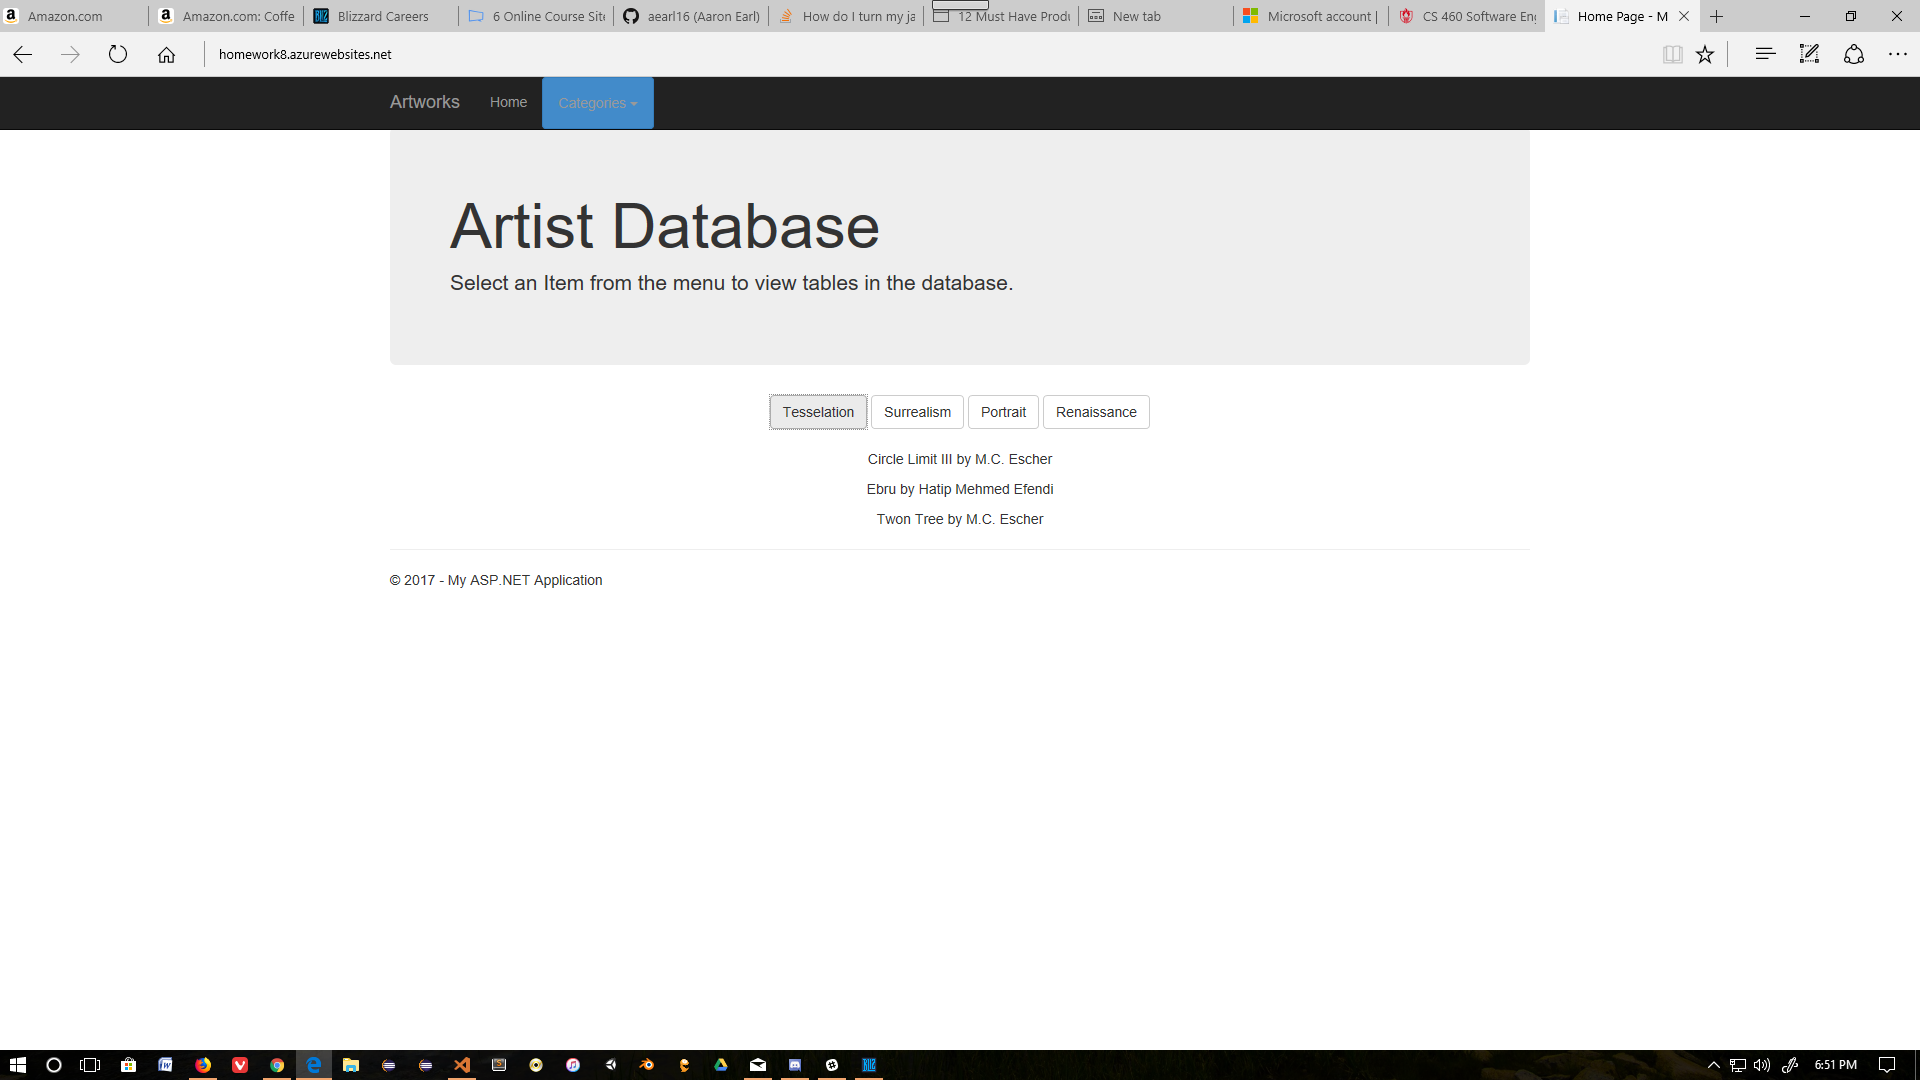Click the Share icon in toolbar

[1854, 55]
